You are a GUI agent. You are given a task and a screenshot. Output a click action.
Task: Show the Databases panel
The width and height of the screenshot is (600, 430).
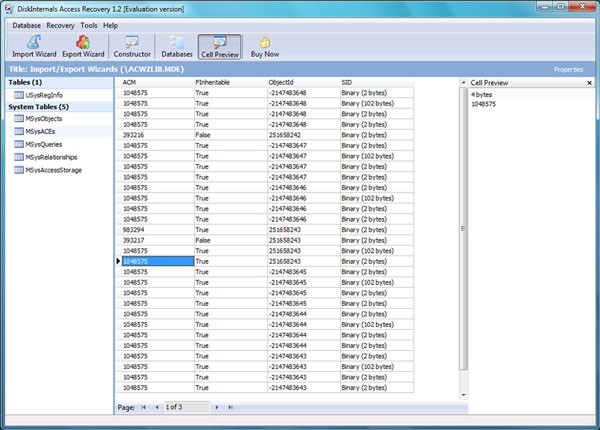tap(177, 46)
